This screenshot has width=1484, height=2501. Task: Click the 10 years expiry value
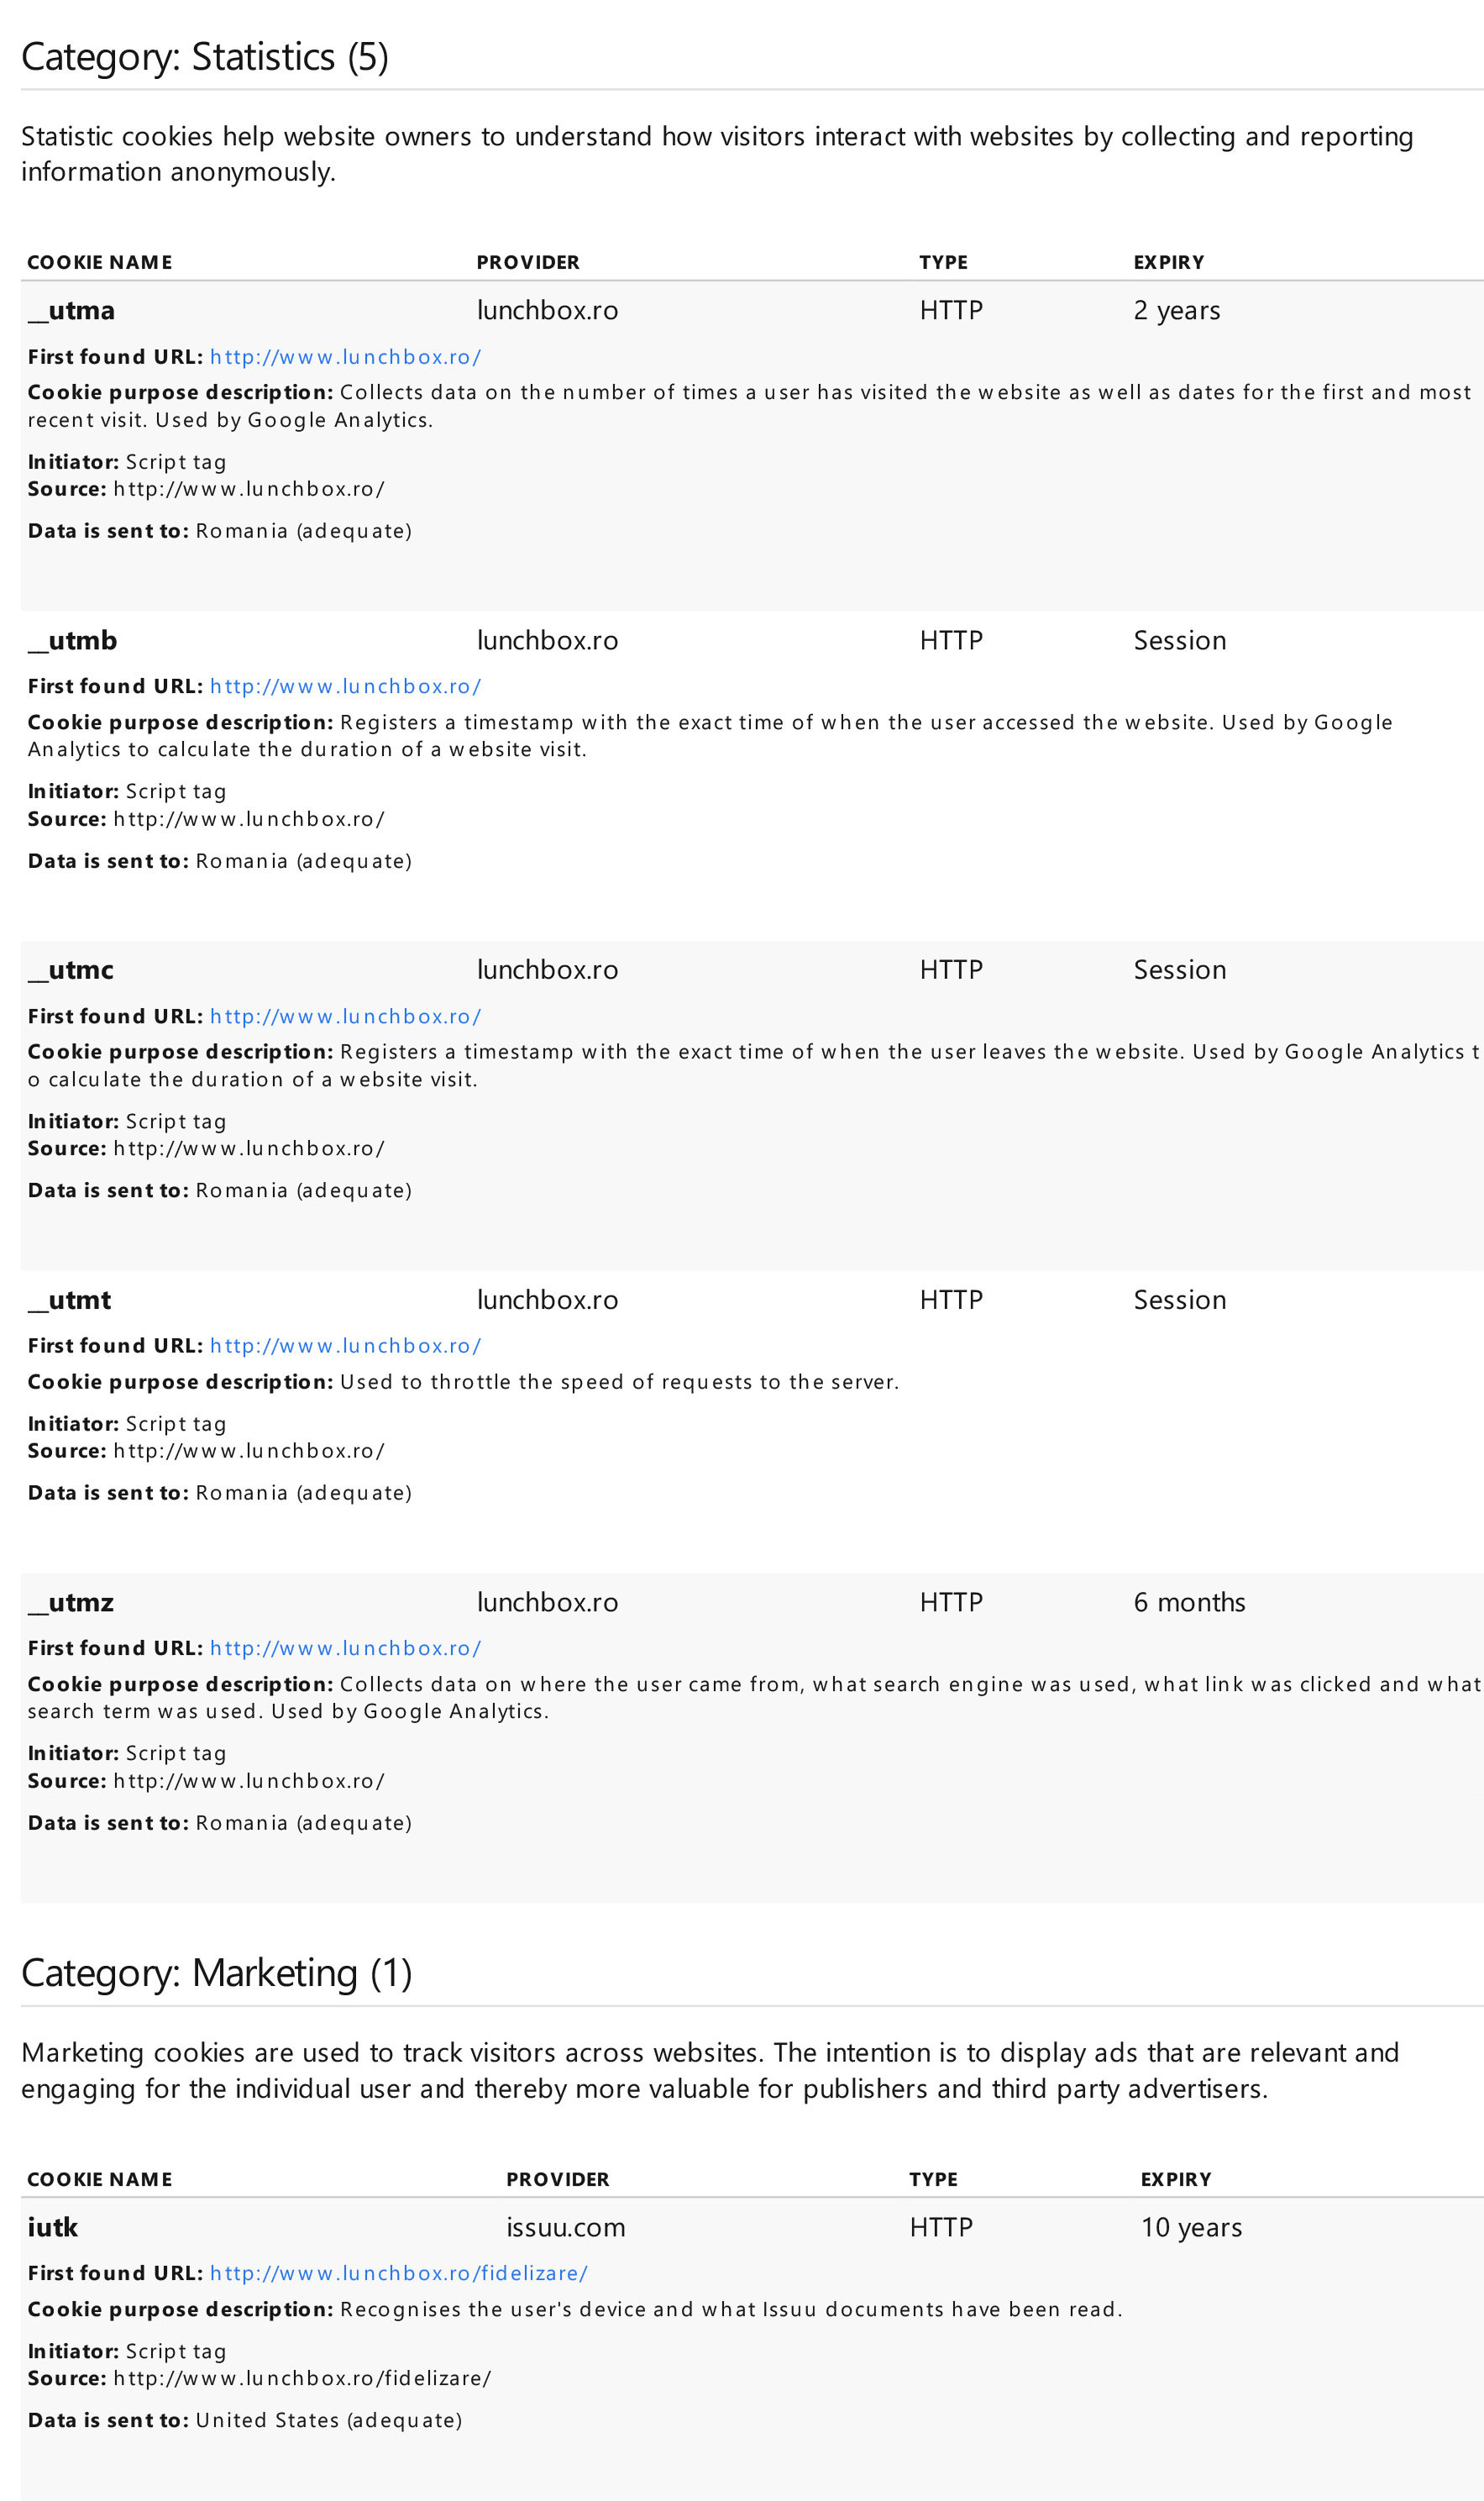[x=1191, y=2227]
